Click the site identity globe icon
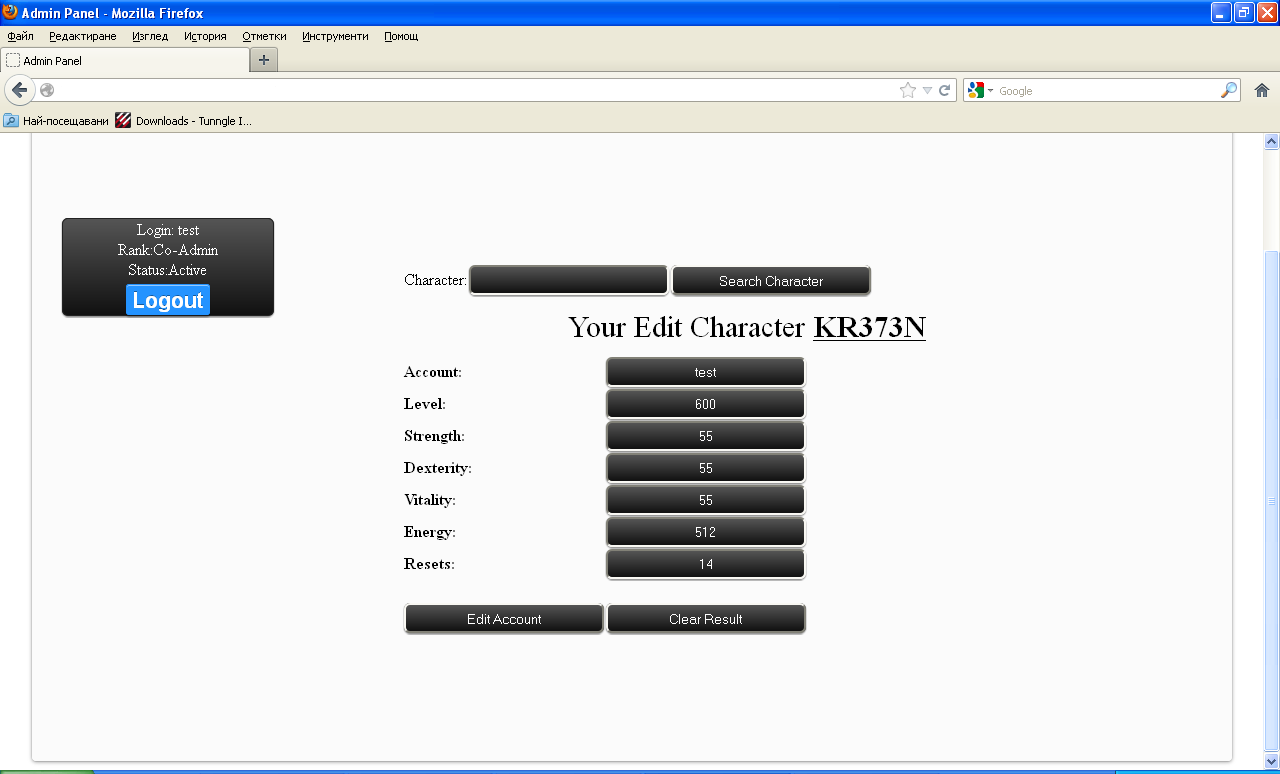 pyautogui.click(x=47, y=90)
